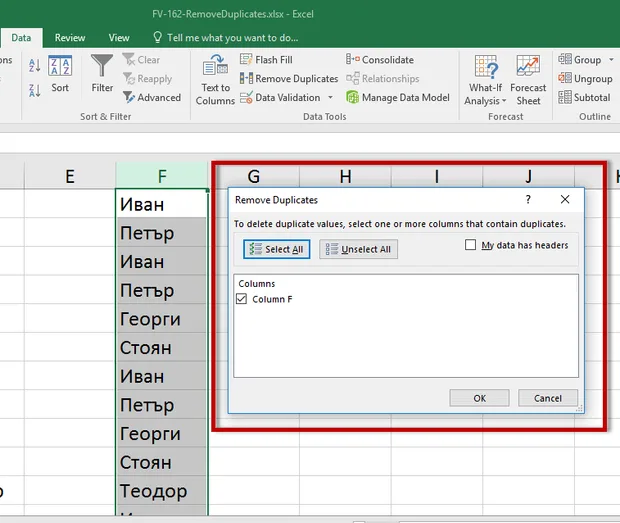Click the Select All button in dialog
This screenshot has height=523, width=620.
276,249
